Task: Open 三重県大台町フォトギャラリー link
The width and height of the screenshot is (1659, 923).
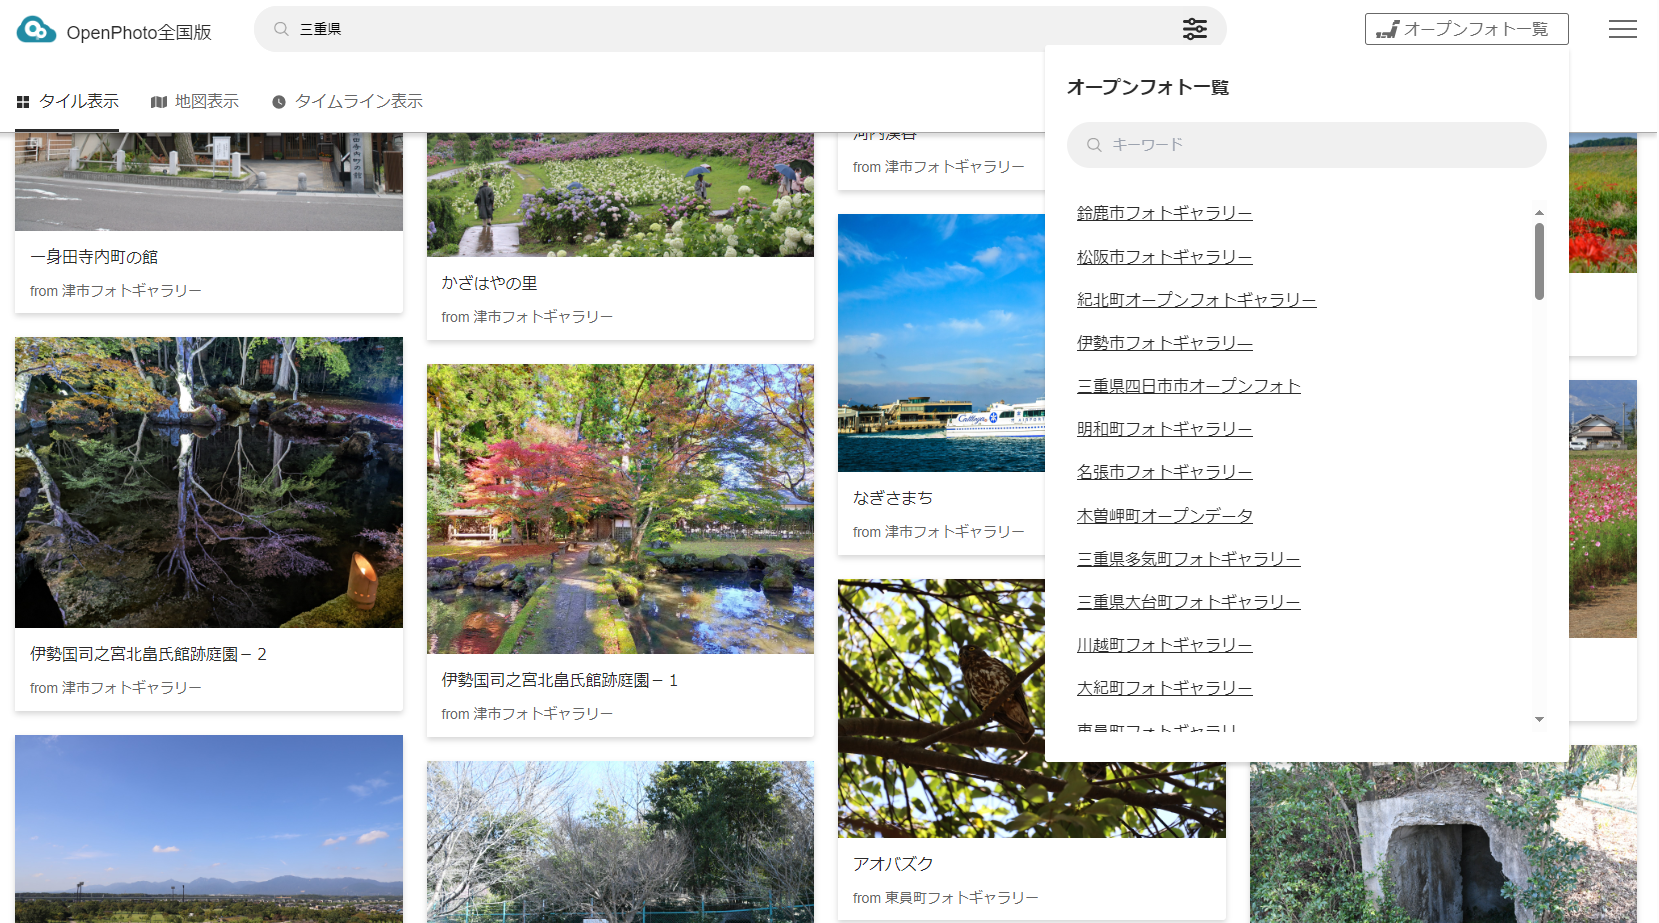Action: click(1188, 602)
